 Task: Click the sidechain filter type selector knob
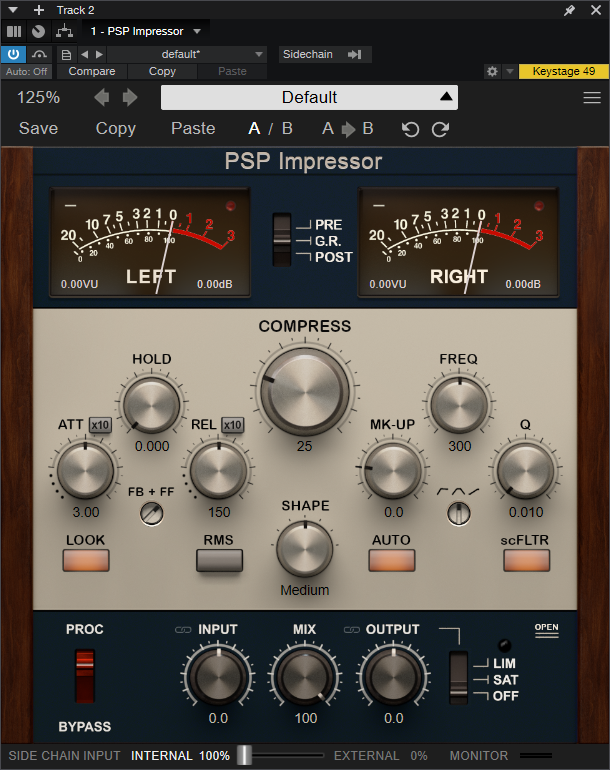pyautogui.click(x=459, y=514)
